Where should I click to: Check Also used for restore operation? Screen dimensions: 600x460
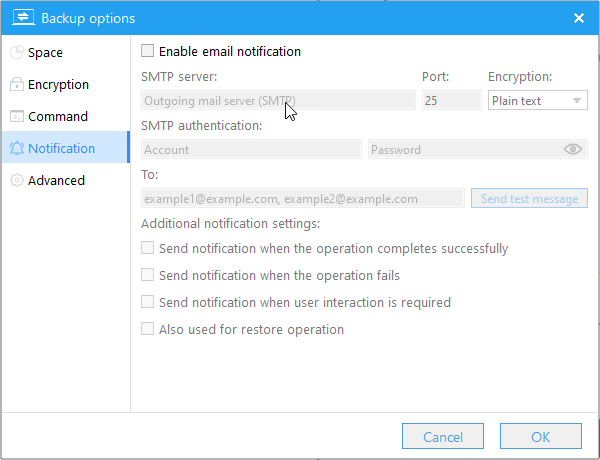[x=148, y=329]
